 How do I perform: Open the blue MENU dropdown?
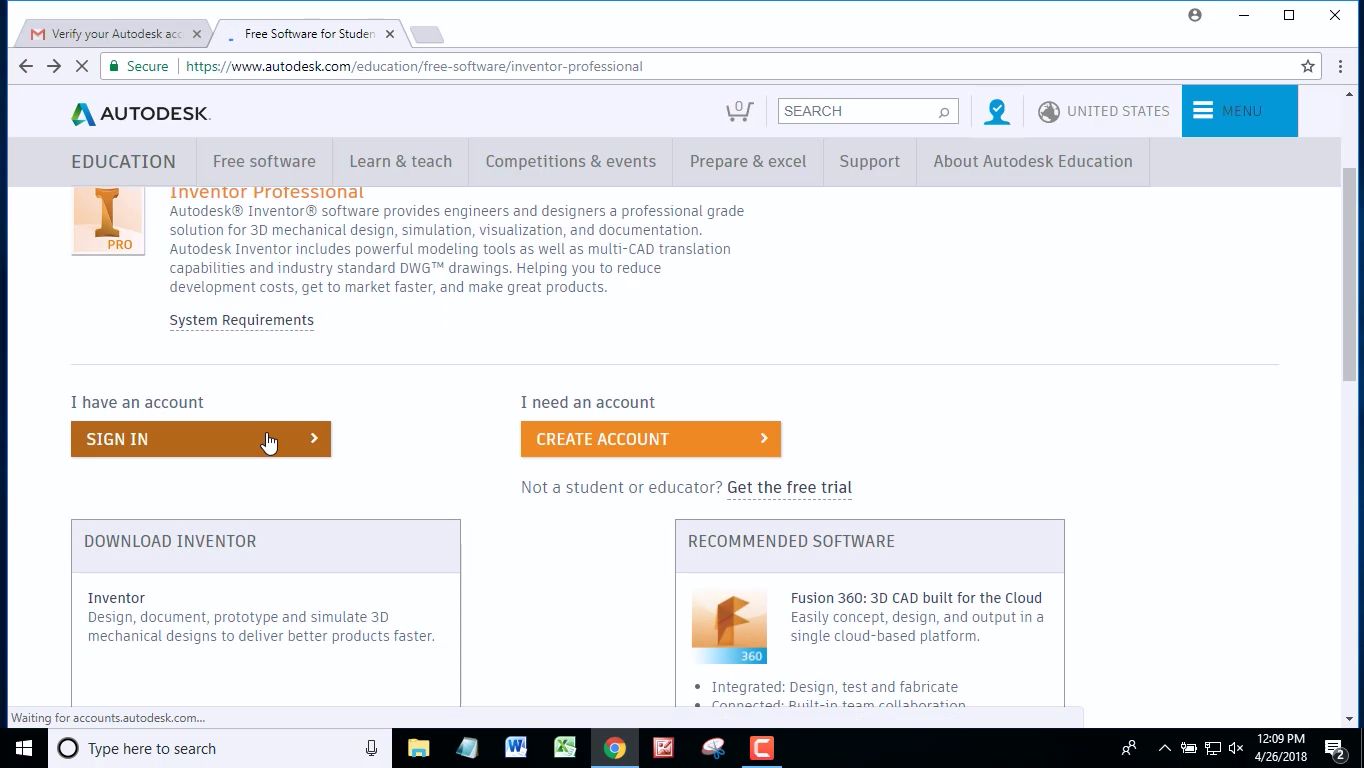point(1239,111)
